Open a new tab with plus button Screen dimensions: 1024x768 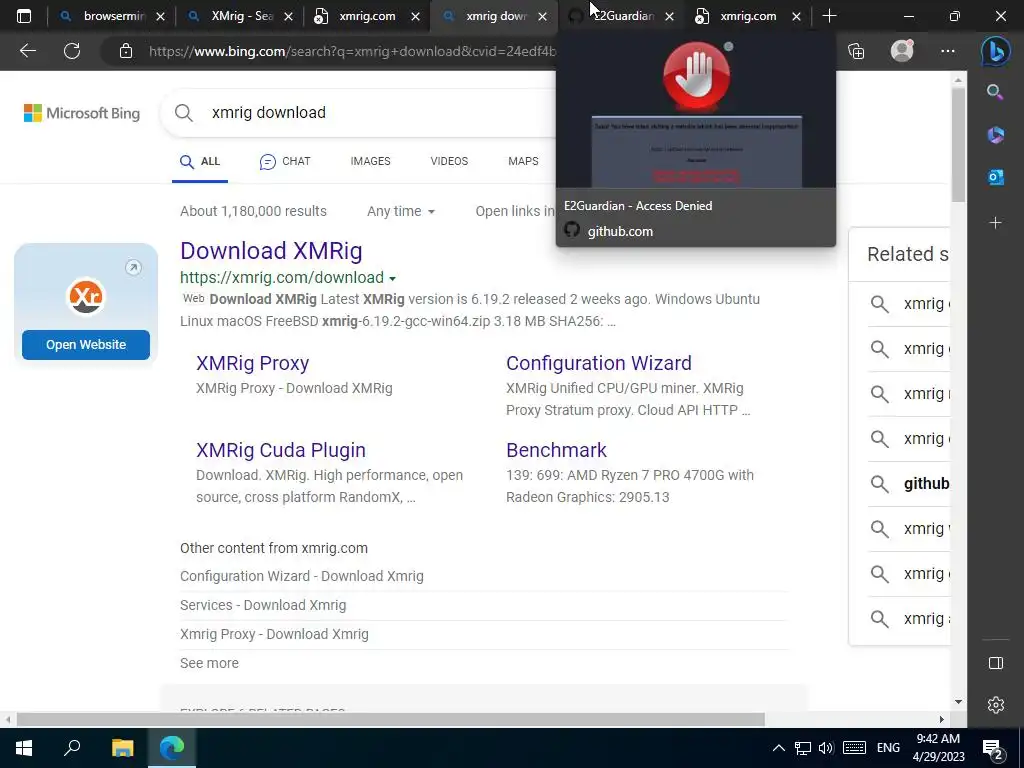click(829, 16)
